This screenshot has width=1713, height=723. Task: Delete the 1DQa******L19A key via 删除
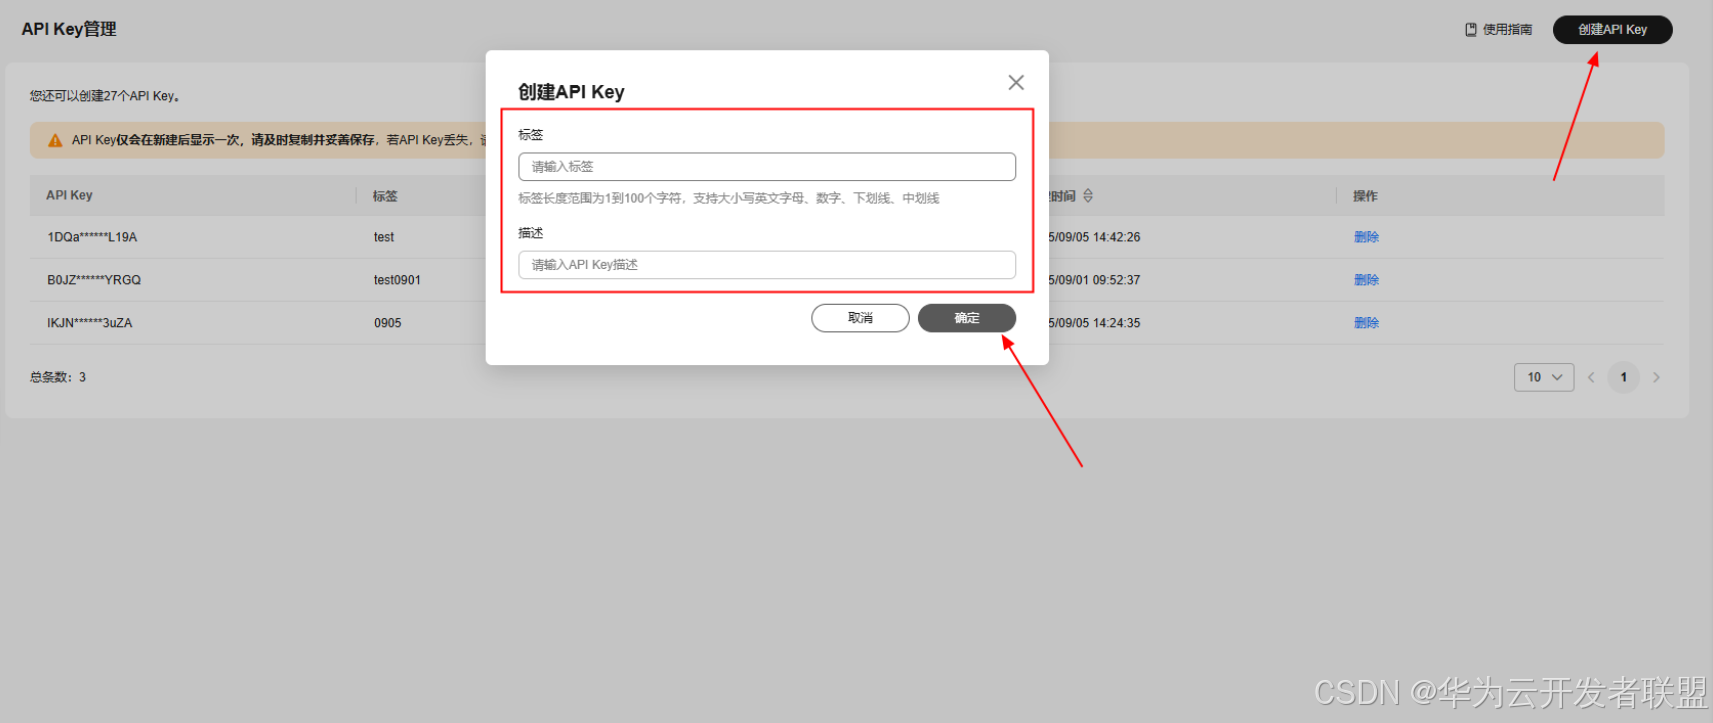[1366, 237]
